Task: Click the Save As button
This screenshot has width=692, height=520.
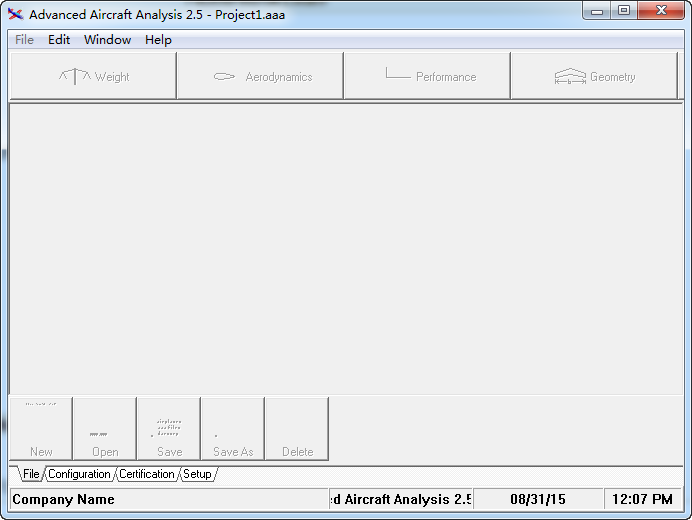Action: pos(233,429)
